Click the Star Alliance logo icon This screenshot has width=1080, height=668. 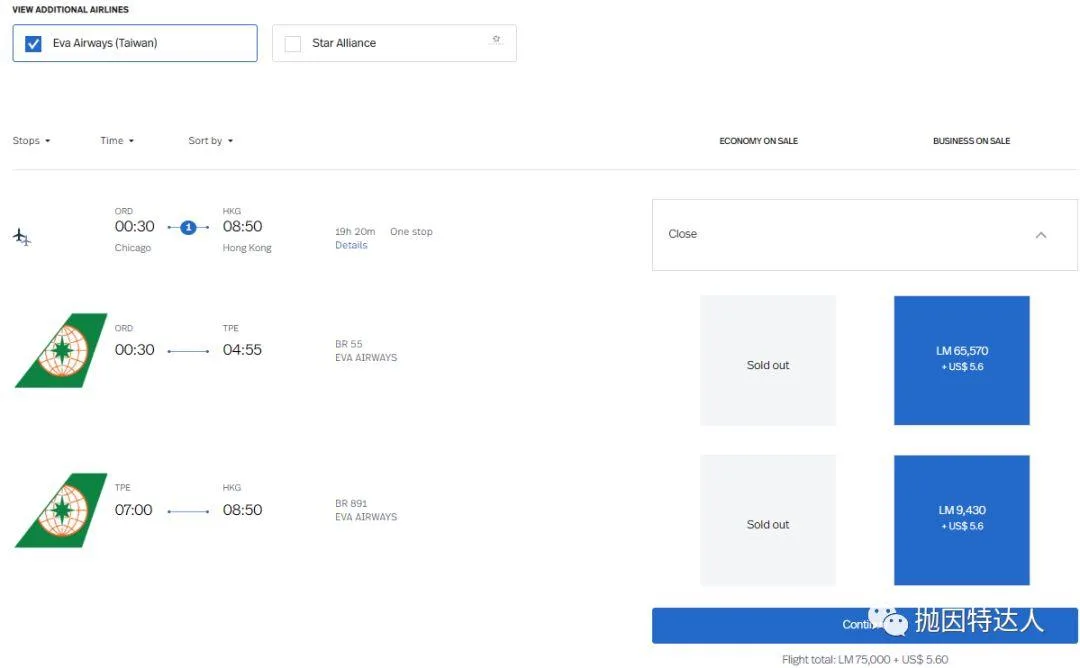(495, 40)
